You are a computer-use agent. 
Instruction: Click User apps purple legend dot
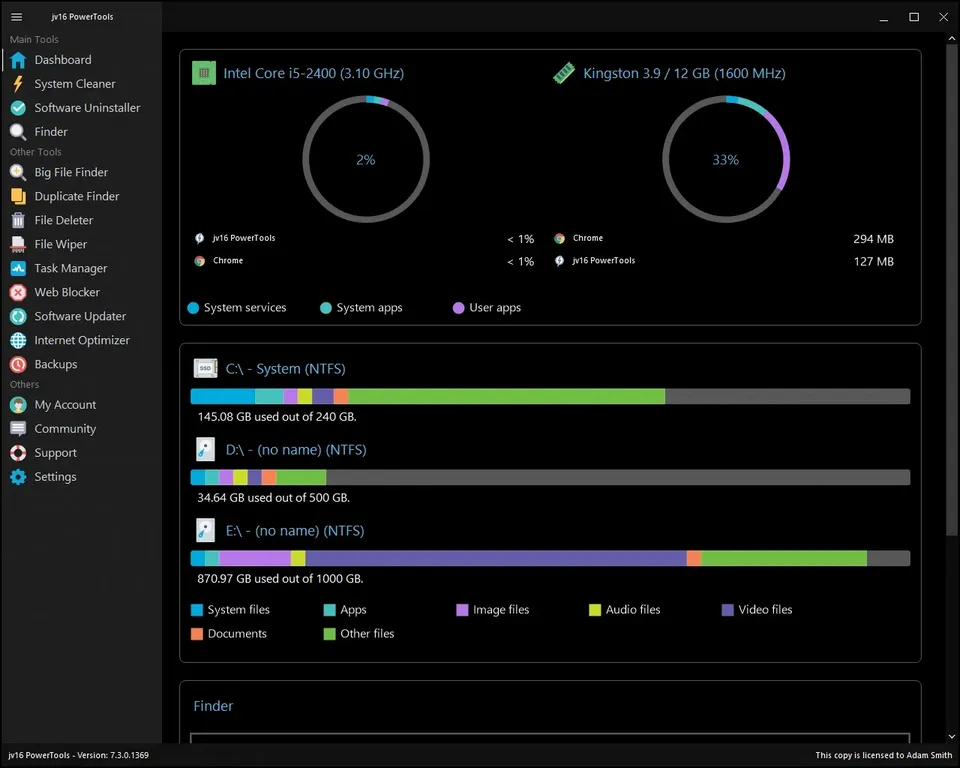(459, 308)
